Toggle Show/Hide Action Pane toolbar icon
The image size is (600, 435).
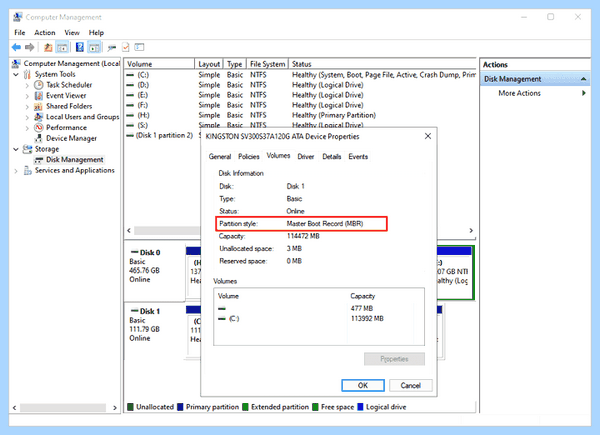(x=94, y=47)
